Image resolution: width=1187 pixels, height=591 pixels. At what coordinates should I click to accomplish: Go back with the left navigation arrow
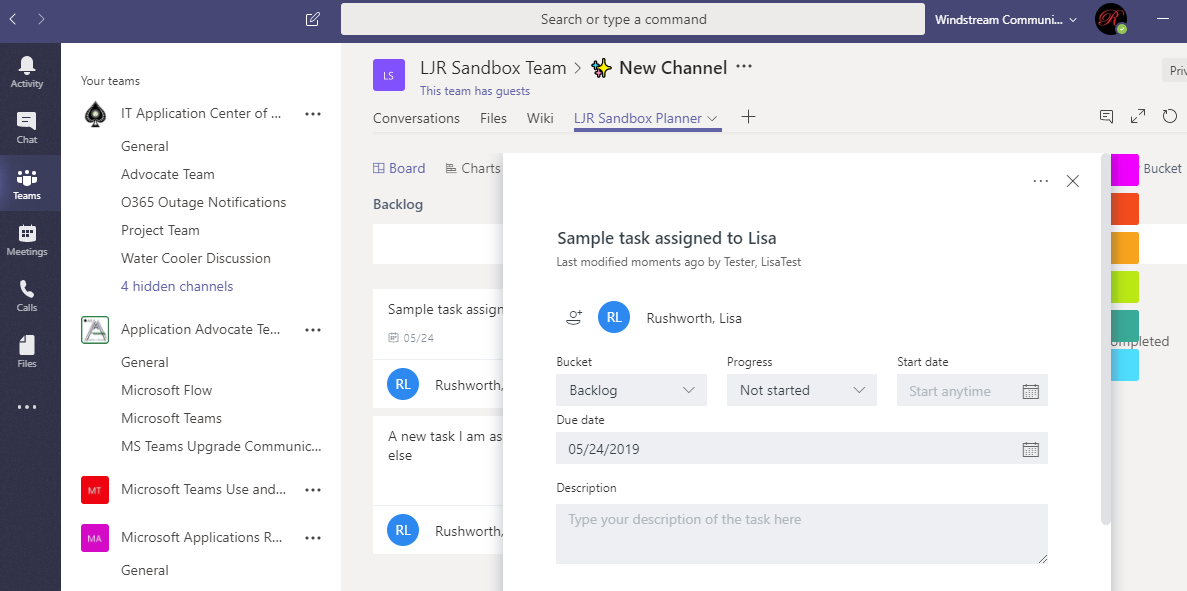13,19
